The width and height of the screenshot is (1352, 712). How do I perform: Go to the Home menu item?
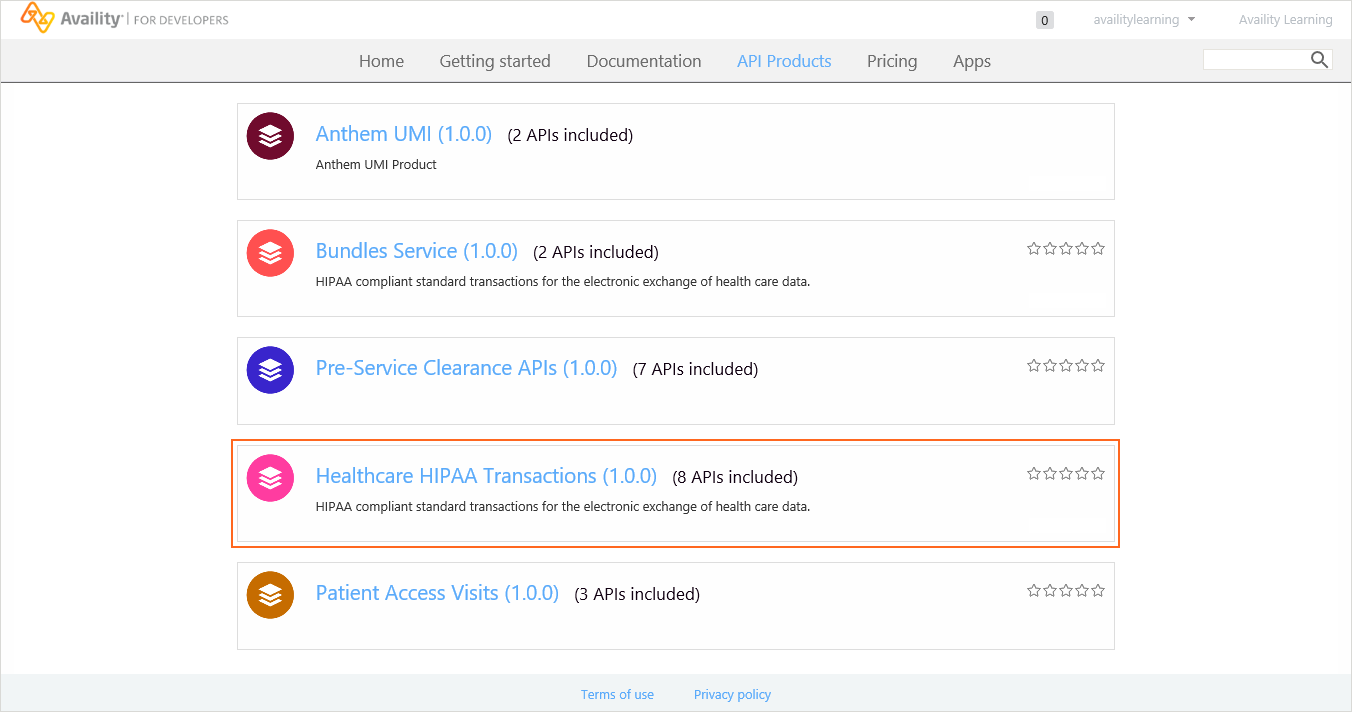pos(381,61)
